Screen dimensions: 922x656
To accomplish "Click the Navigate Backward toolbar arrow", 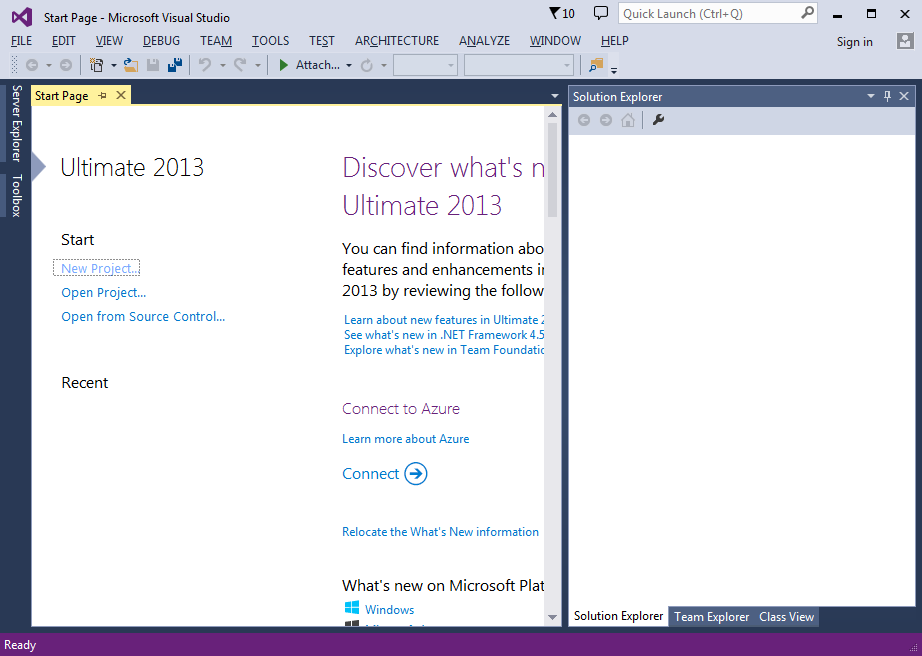I will click(32, 65).
